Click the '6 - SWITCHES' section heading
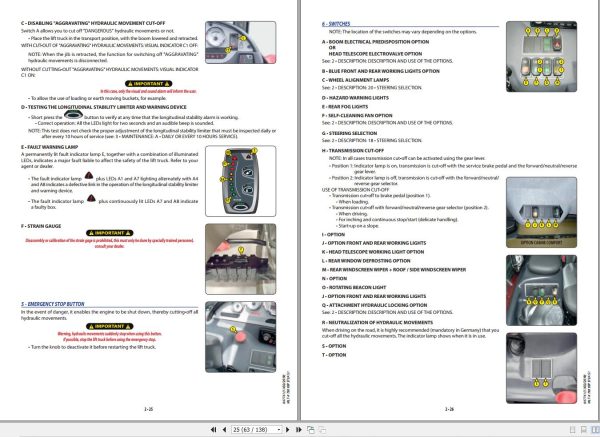Image resolution: width=600 pixels, height=437 pixels. (x=336, y=24)
